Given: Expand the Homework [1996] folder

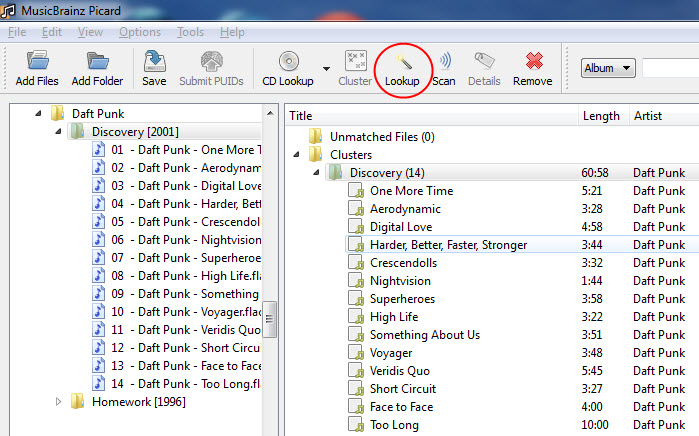Looking at the screenshot, I should click(x=58, y=402).
